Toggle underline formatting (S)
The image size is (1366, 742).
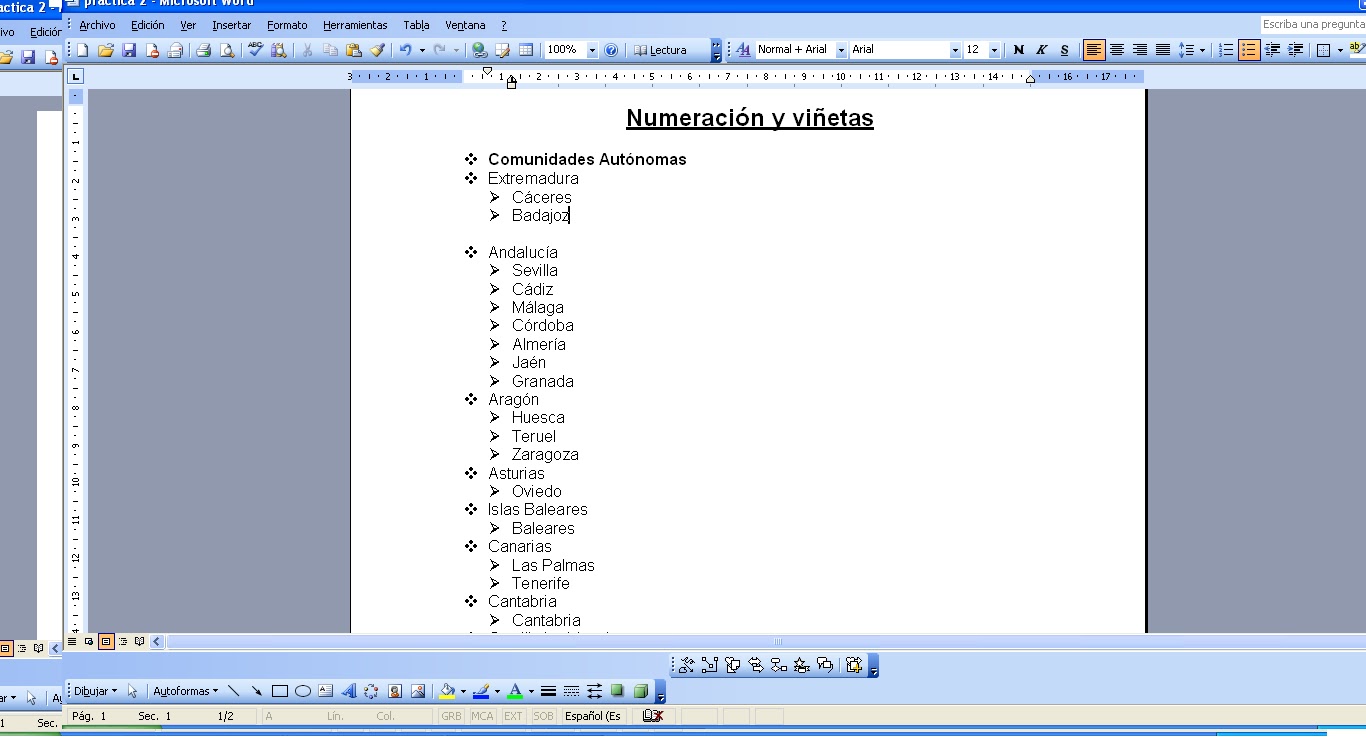click(x=1064, y=50)
